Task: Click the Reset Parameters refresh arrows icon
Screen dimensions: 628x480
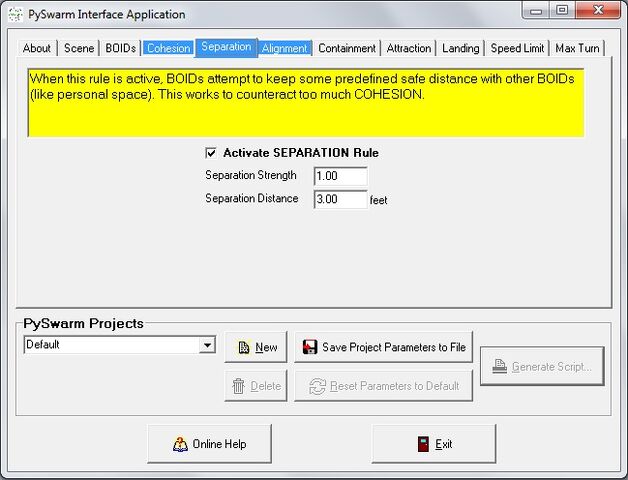Action: 317,386
